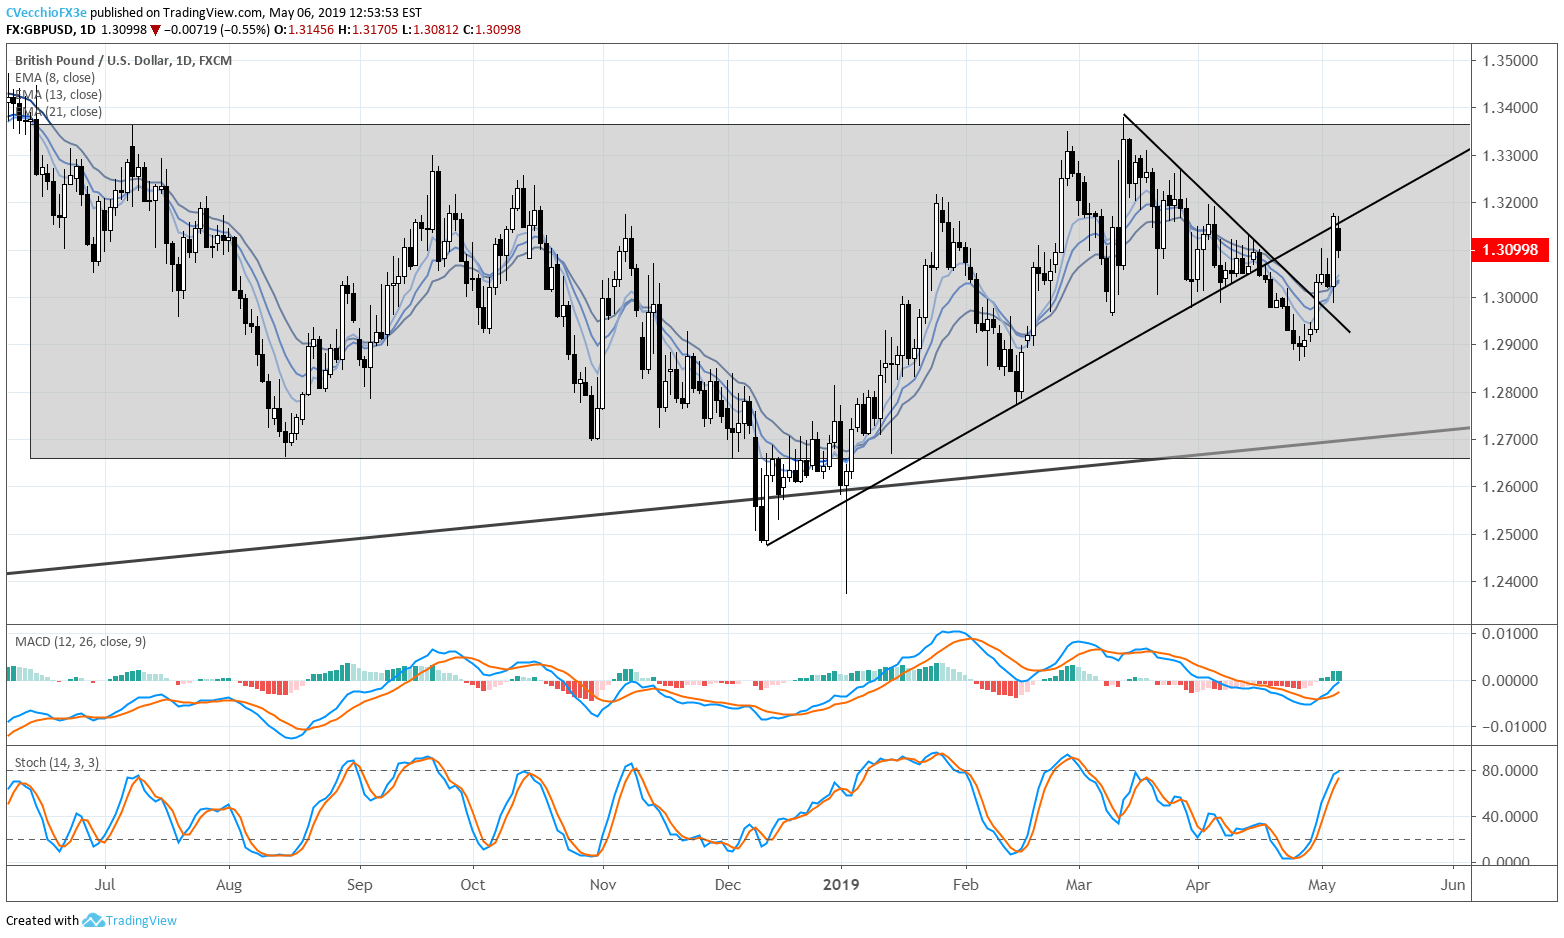This screenshot has width=1564, height=938.
Task: Click the TradingView cloud logo icon
Action: pyautogui.click(x=93, y=920)
